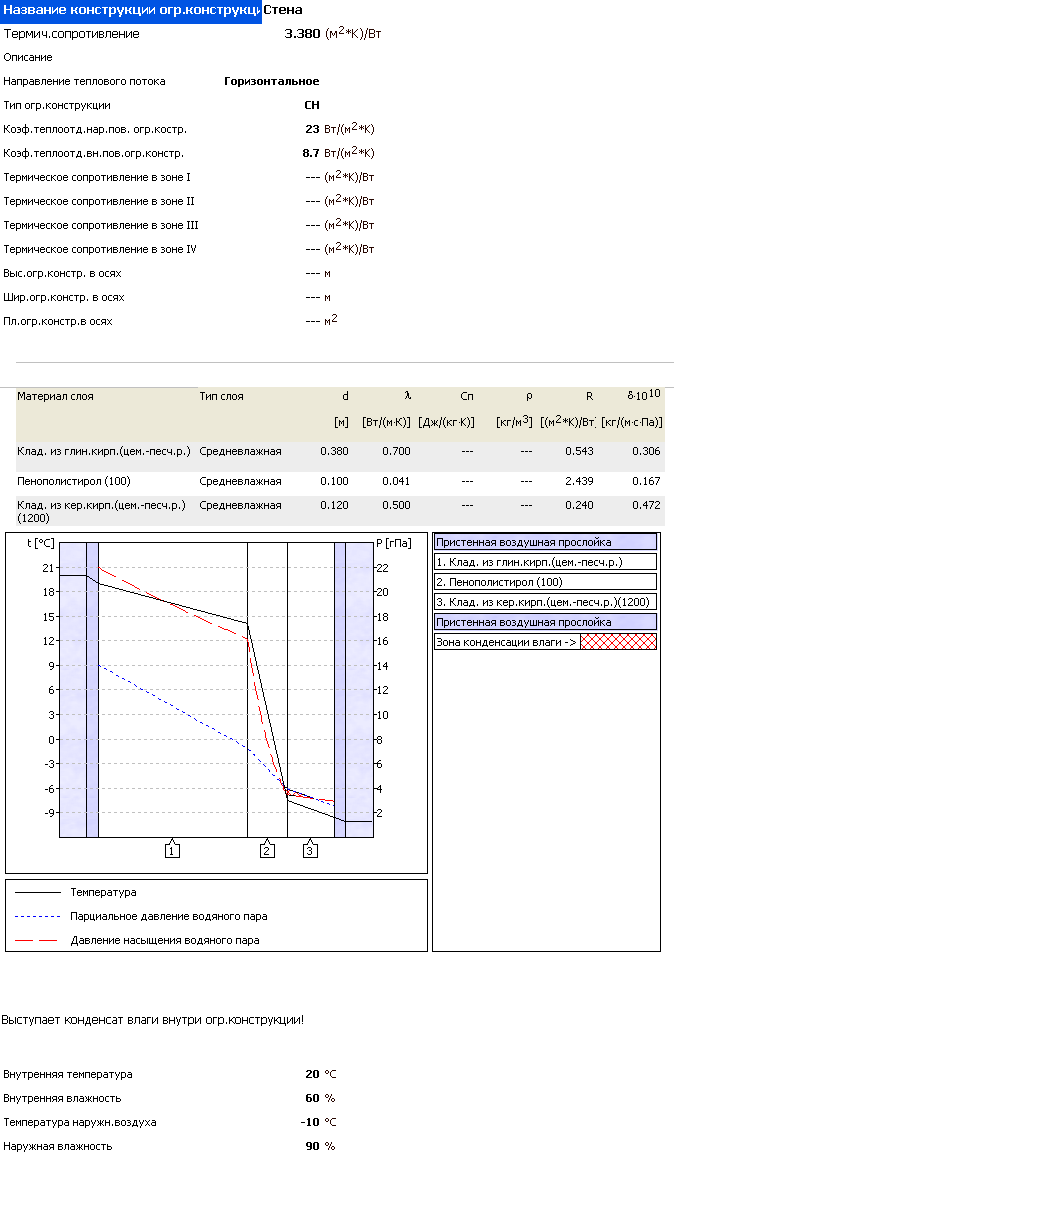This screenshot has width=1063, height=1228.
Task: Select legend entry '1. Клад. из глин.кирп.'
Action: point(545,562)
